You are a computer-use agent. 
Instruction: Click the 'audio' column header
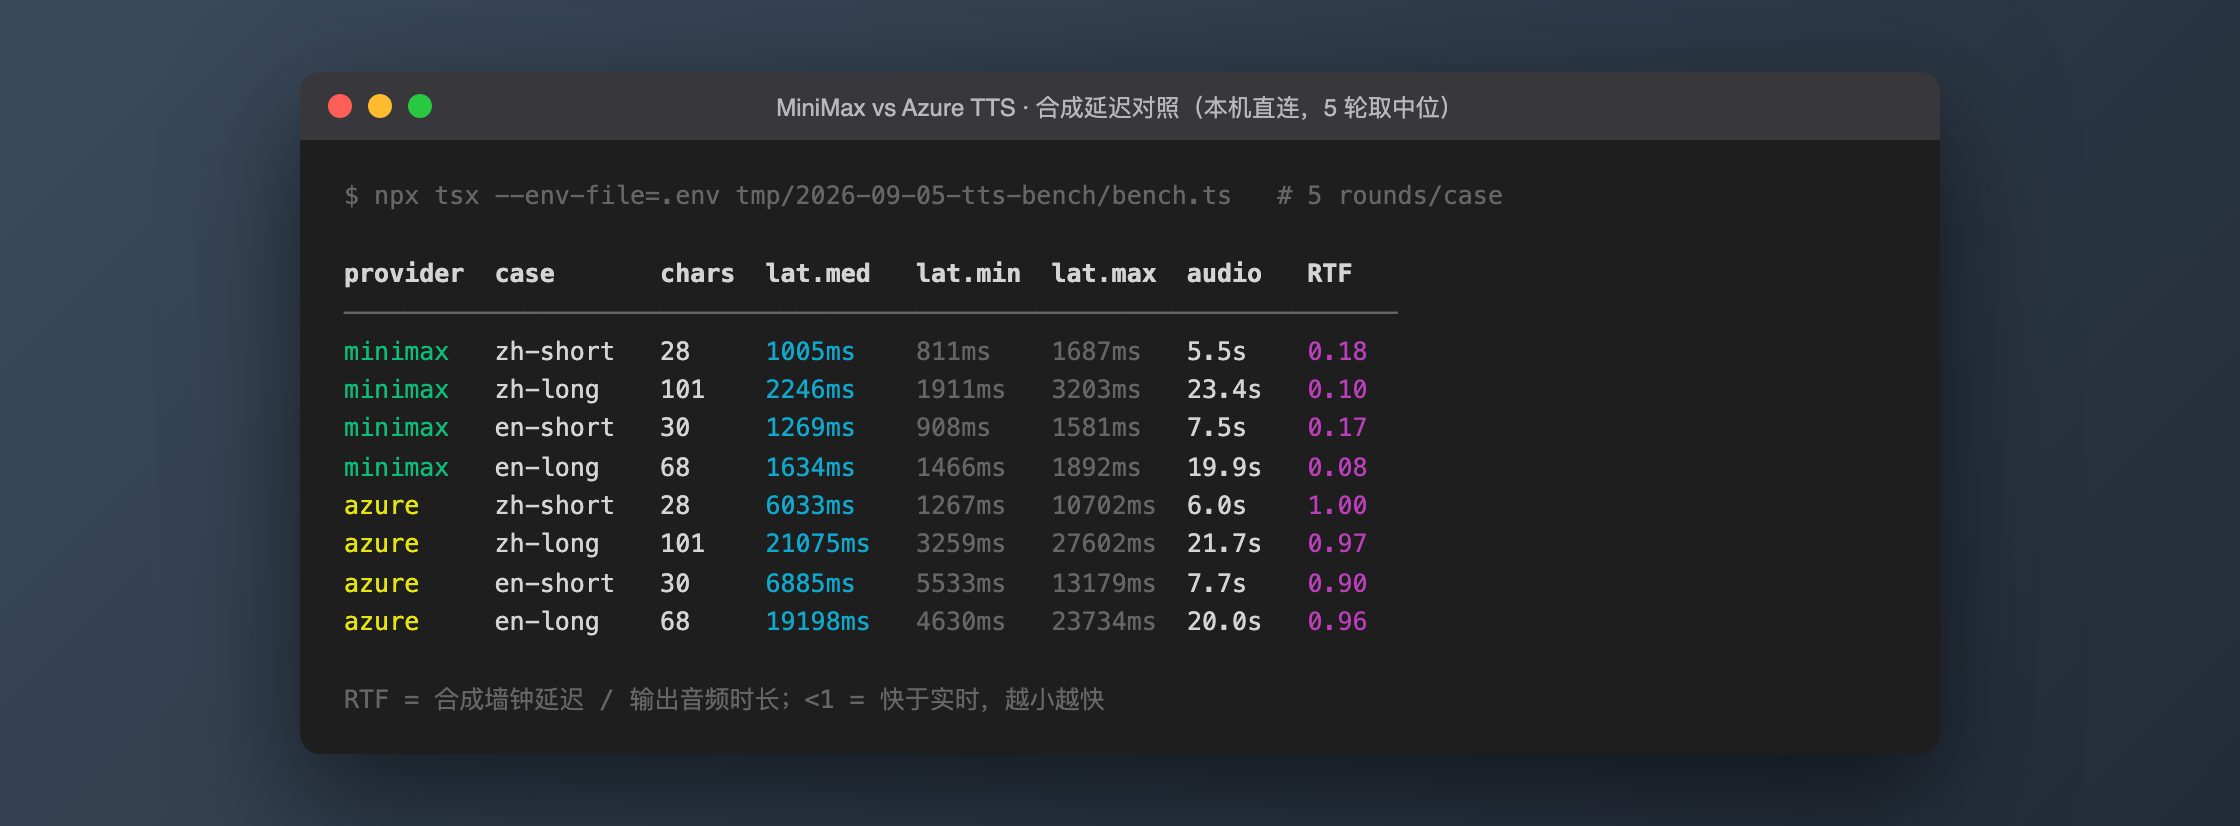(x=1224, y=273)
